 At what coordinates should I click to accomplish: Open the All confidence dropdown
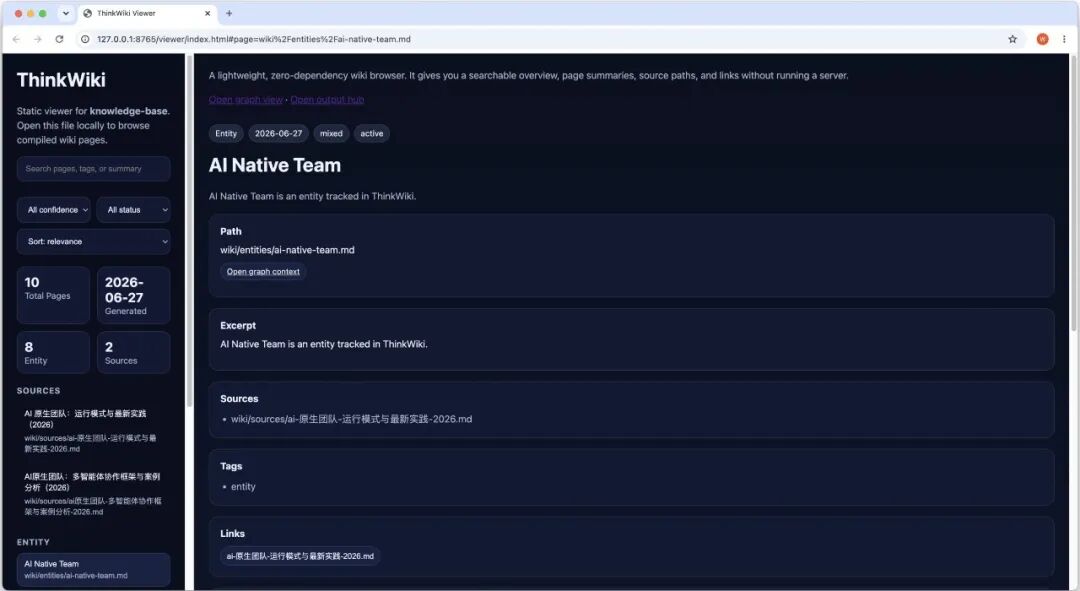tap(54, 210)
